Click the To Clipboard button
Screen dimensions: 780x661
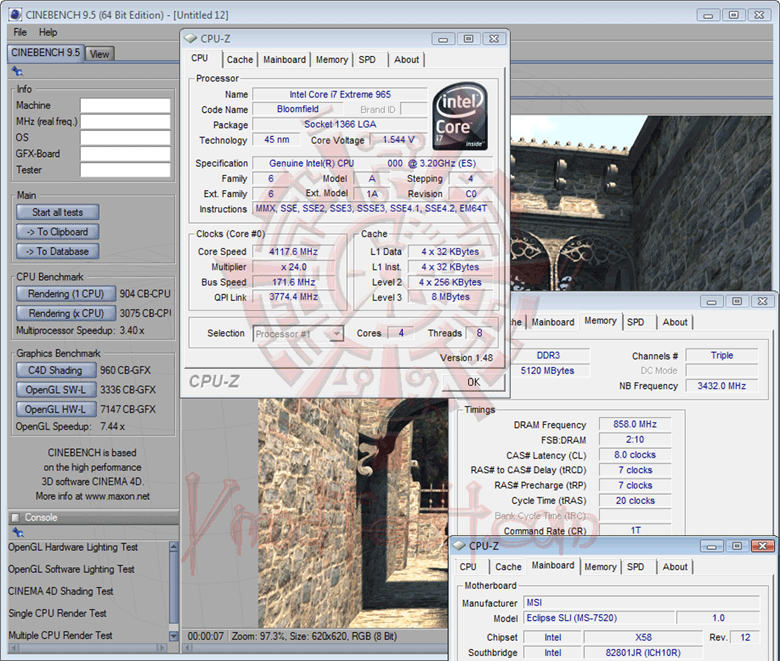click(x=58, y=232)
